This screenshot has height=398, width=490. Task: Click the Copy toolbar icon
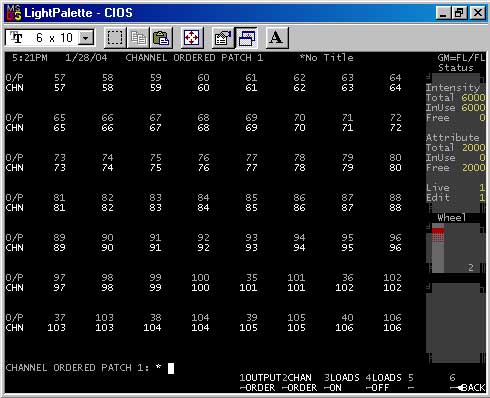tap(138, 38)
